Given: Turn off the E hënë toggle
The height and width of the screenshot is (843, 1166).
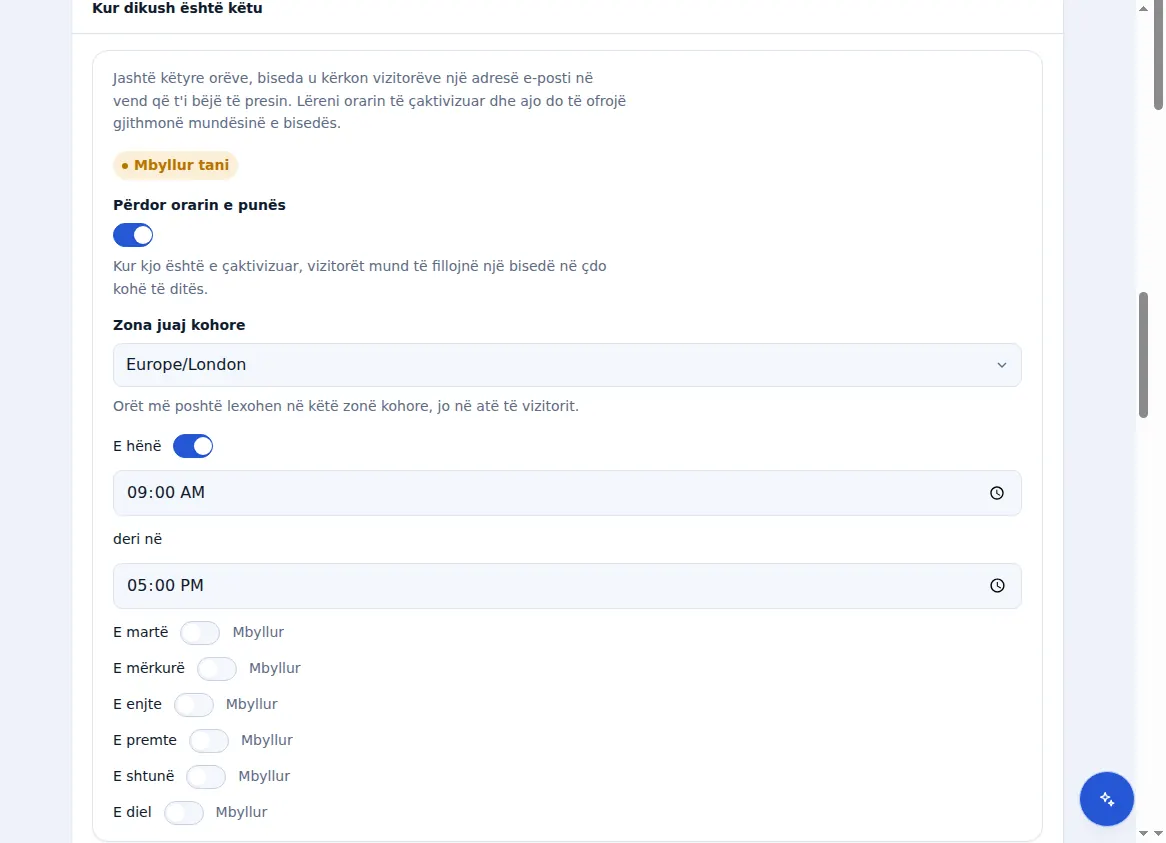Looking at the screenshot, I should 193,446.
